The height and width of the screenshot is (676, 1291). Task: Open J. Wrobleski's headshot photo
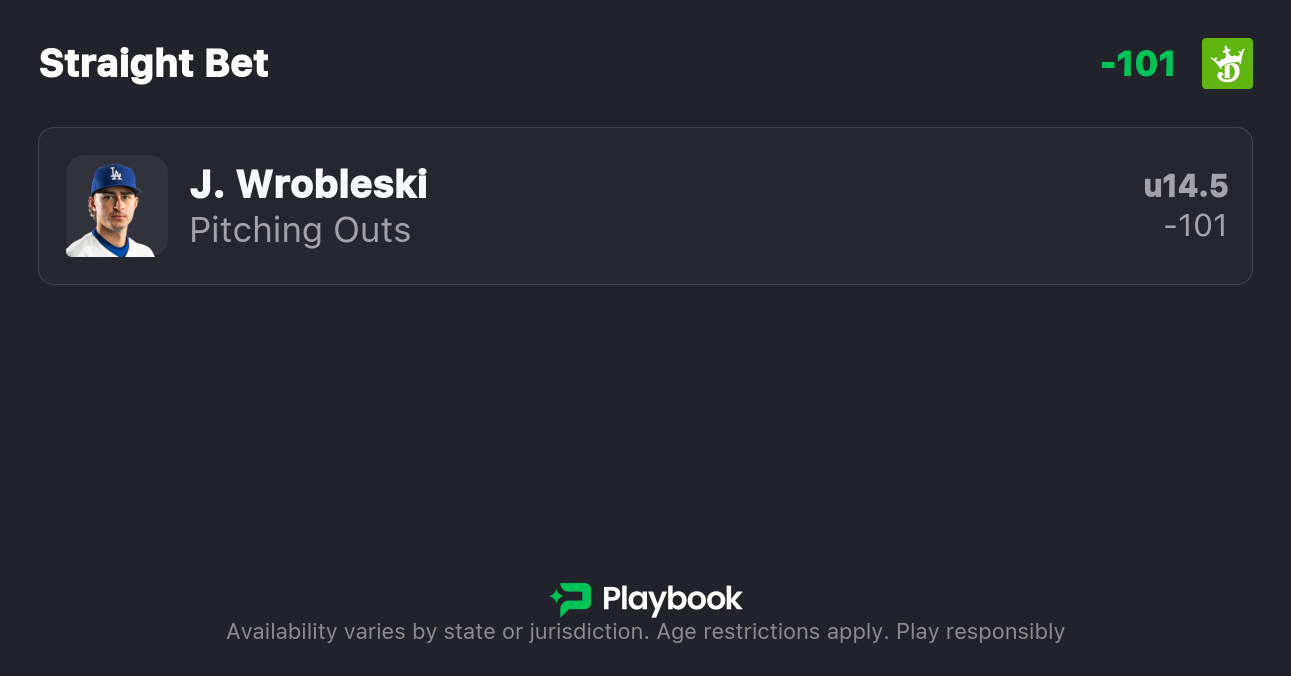coord(116,206)
